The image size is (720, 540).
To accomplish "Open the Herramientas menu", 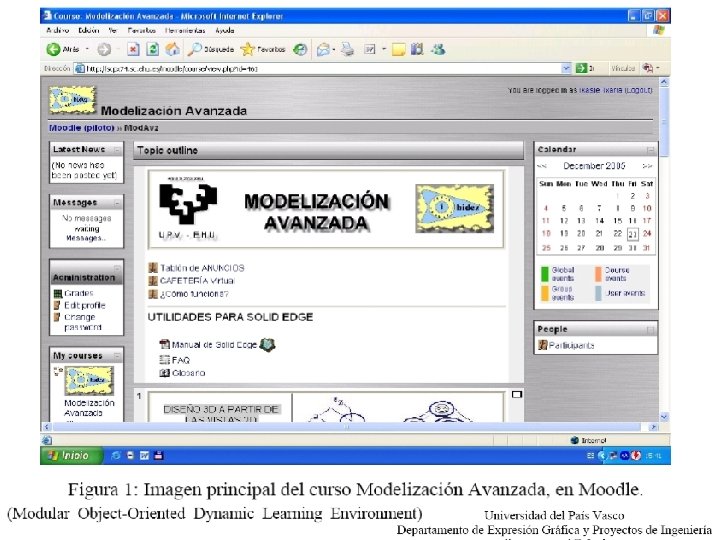I will pyautogui.click(x=185, y=31).
